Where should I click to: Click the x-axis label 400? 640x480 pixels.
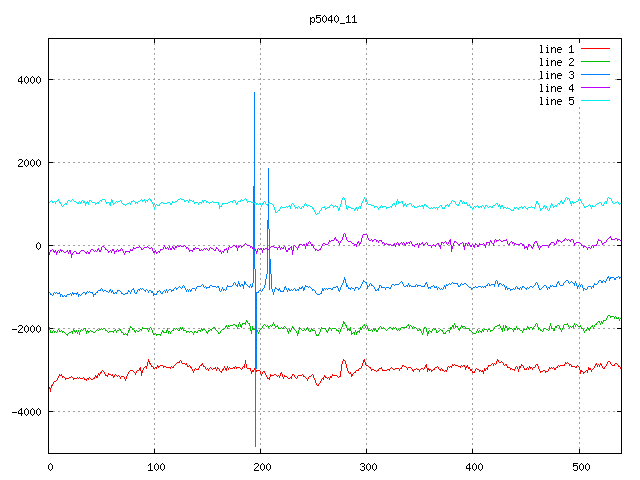pos(474,467)
